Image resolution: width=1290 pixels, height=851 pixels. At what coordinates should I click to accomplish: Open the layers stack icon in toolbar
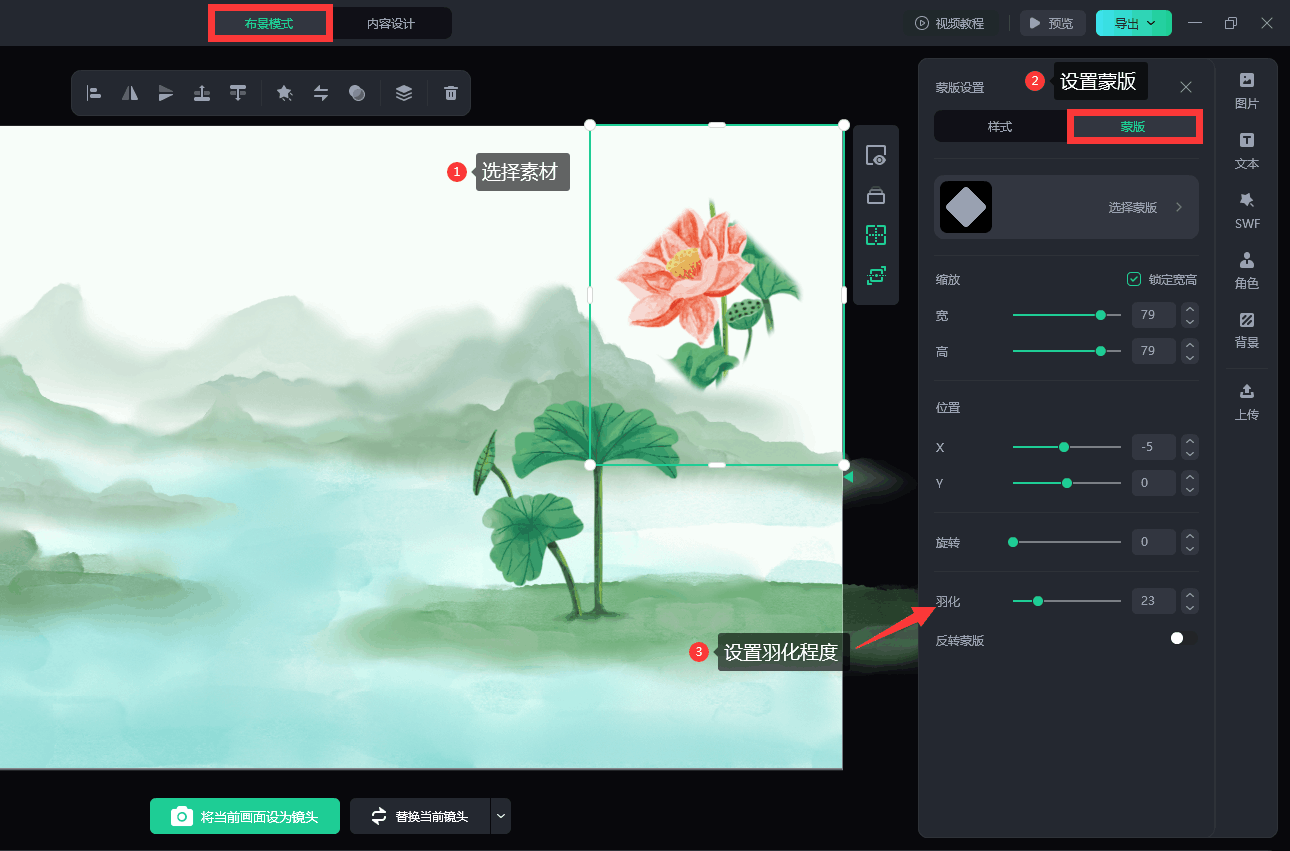pos(404,93)
